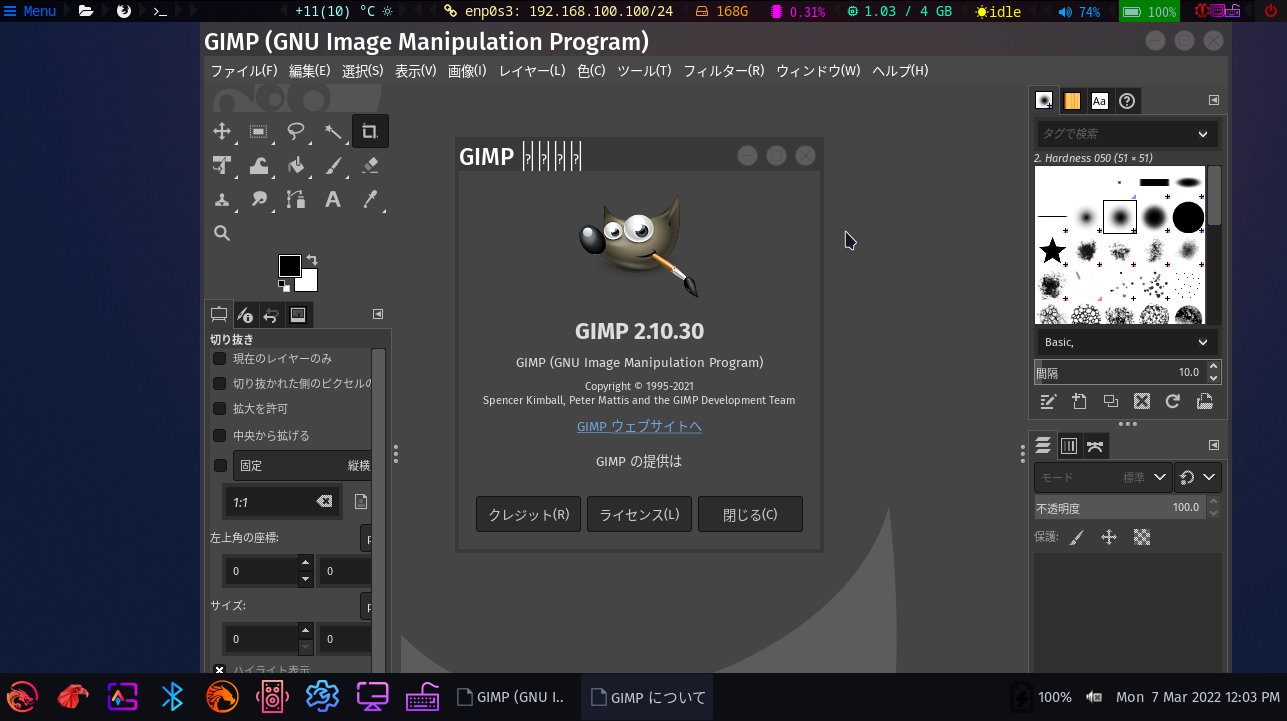
Task: Select the Warp Transform tool
Action: coord(259,165)
